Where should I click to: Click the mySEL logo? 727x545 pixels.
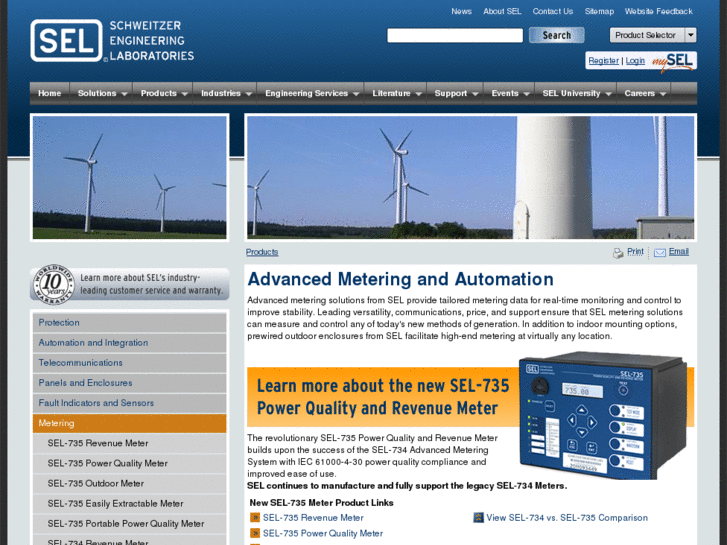(x=673, y=61)
